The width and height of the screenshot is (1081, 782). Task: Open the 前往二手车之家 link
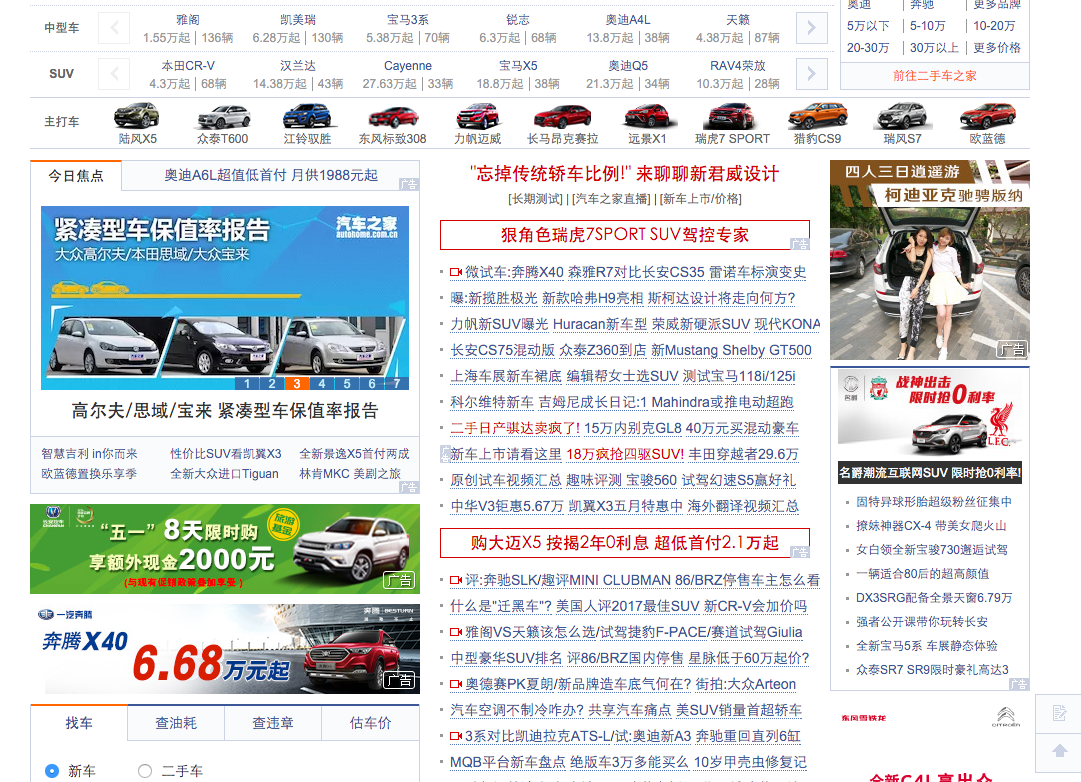point(934,76)
